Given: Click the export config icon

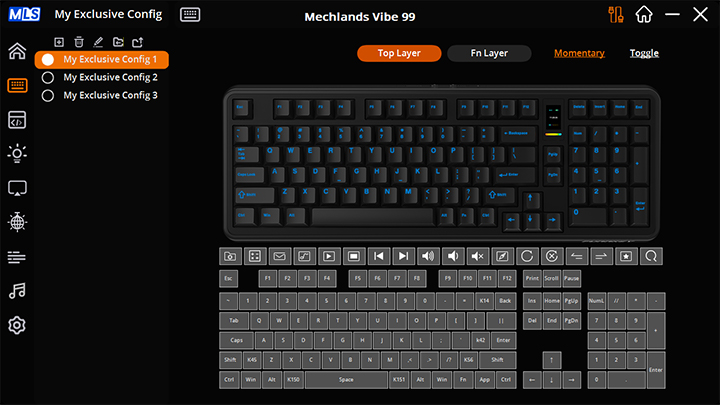Looking at the screenshot, I should tap(137, 42).
